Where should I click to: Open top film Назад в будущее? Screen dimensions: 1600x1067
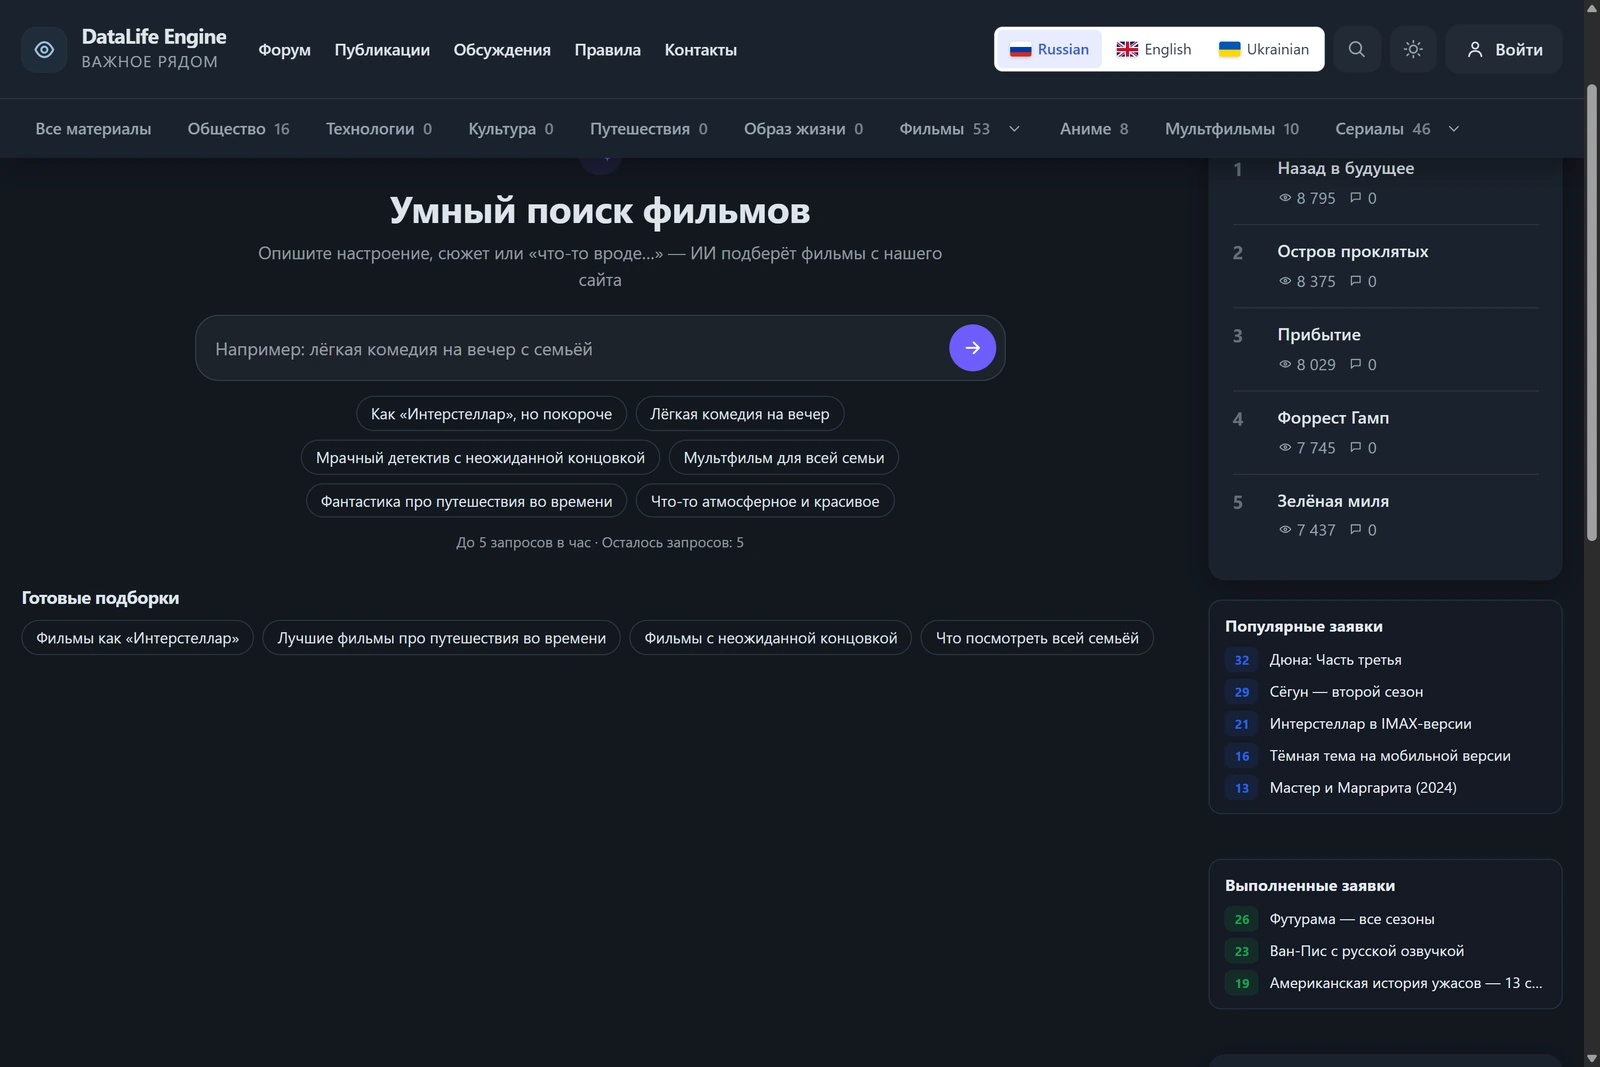1345,168
